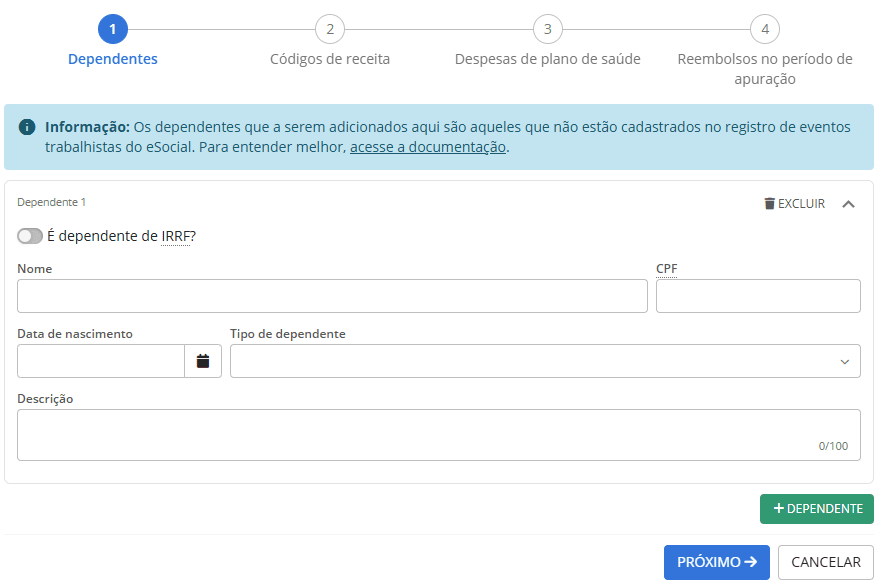Viewport: 884px width, 584px height.
Task: Collapse the Dependente 1 section via chevron
Action: pos(849,203)
